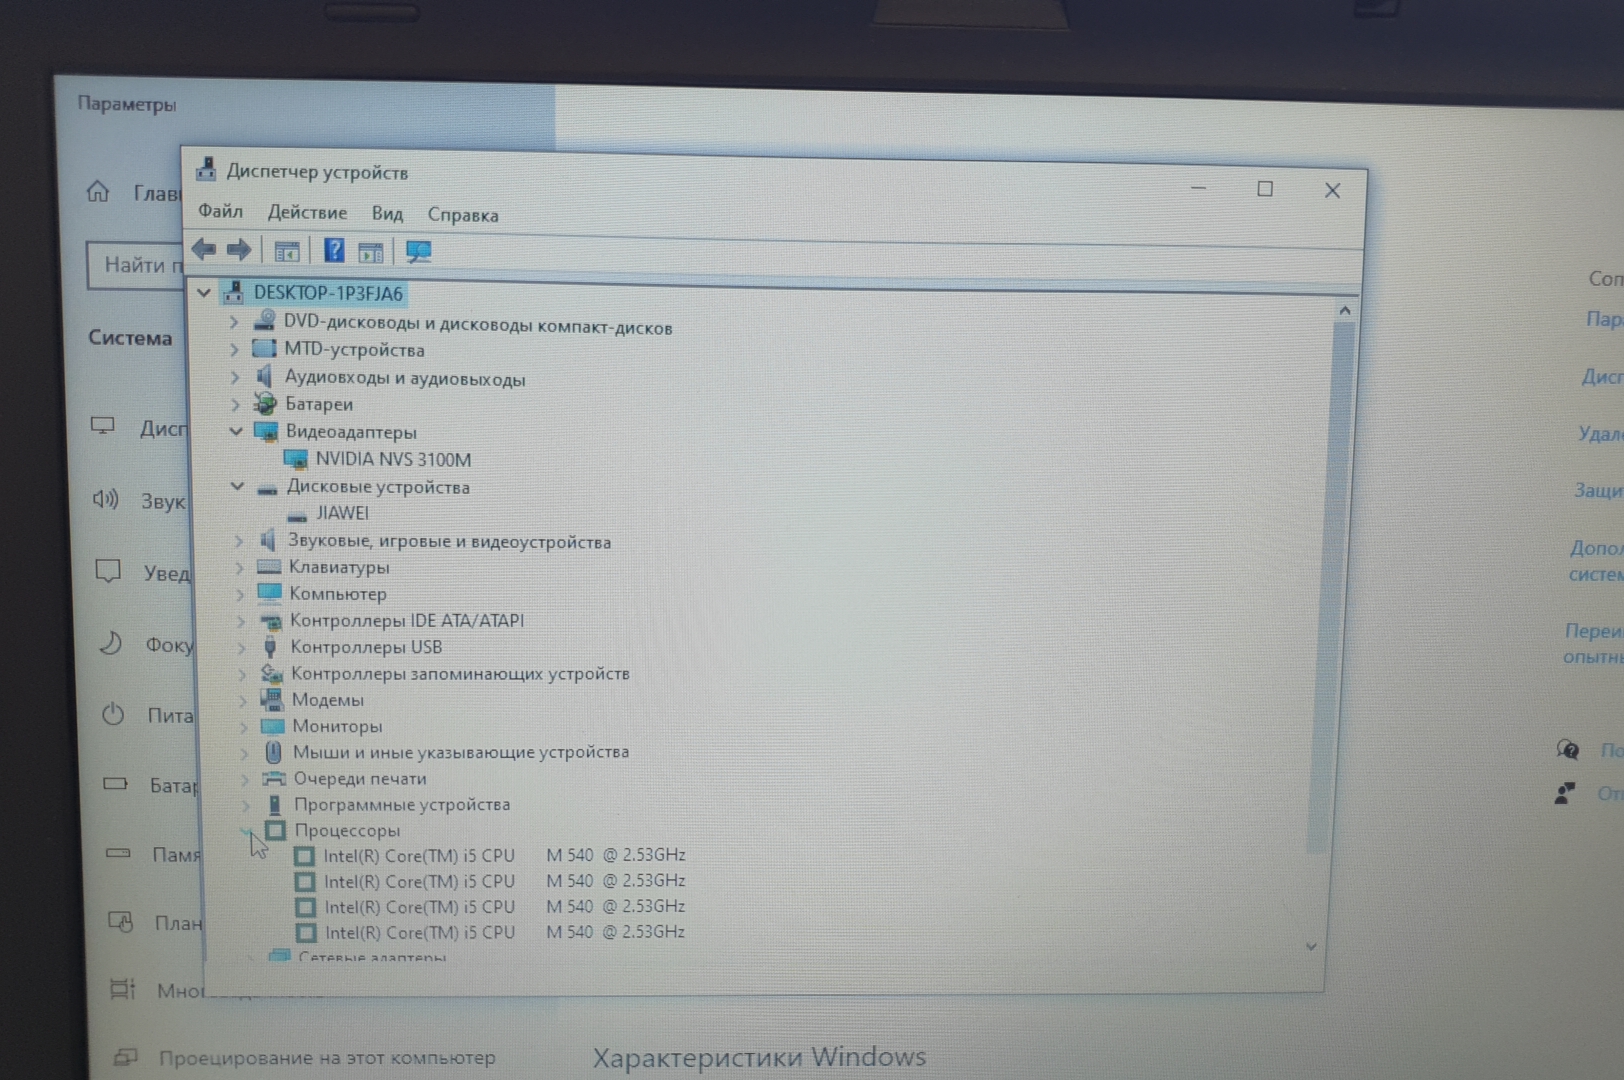Select NVIDIA NVS 3100M device
The width and height of the screenshot is (1624, 1080).
(x=393, y=459)
